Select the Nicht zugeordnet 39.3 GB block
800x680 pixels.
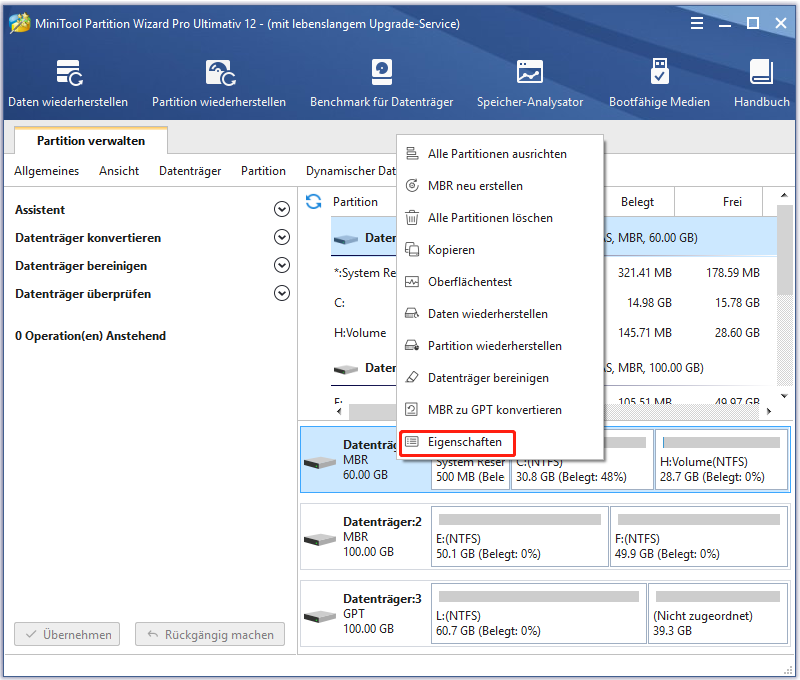(718, 613)
